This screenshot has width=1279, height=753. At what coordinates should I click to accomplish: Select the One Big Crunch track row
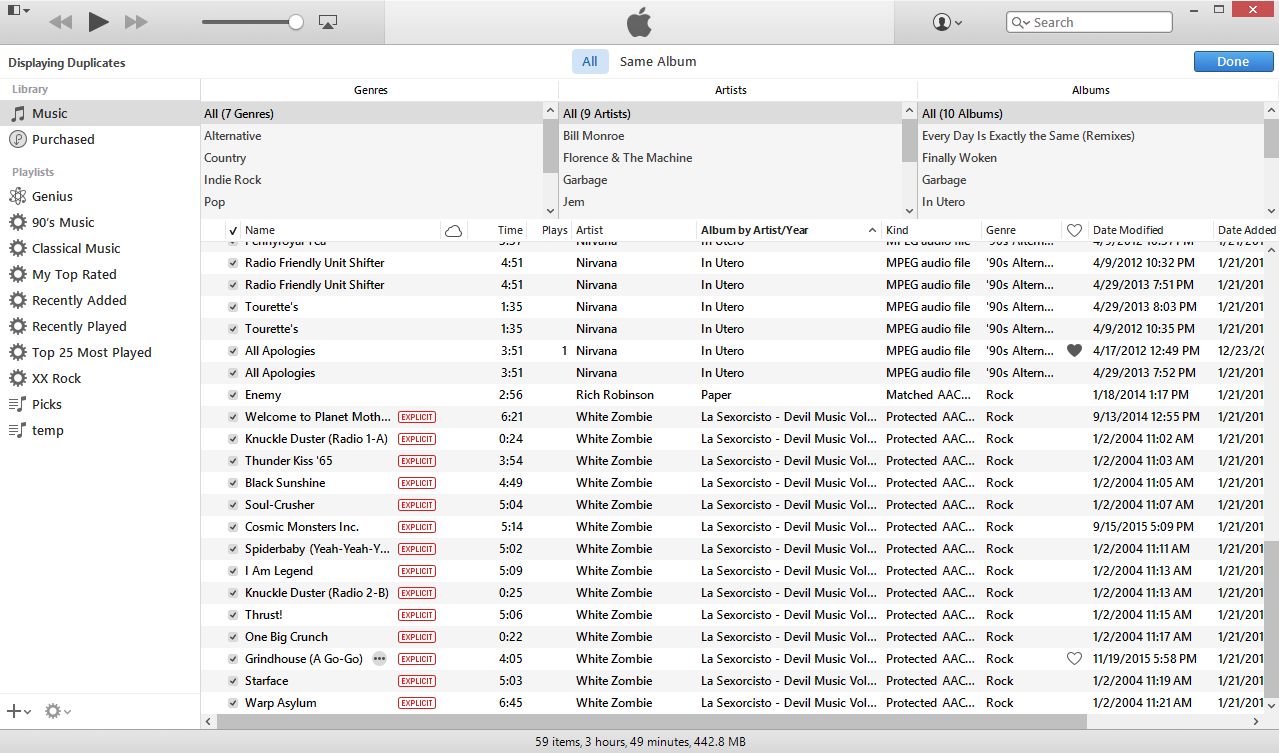point(732,637)
